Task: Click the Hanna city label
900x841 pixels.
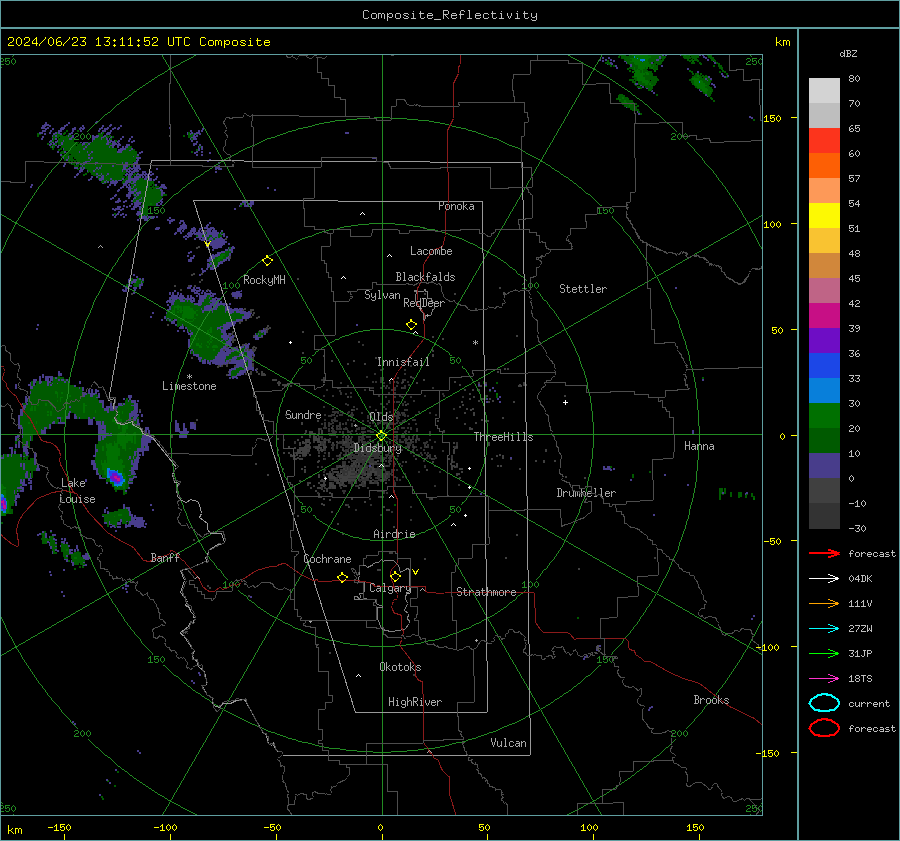Action: 699,446
